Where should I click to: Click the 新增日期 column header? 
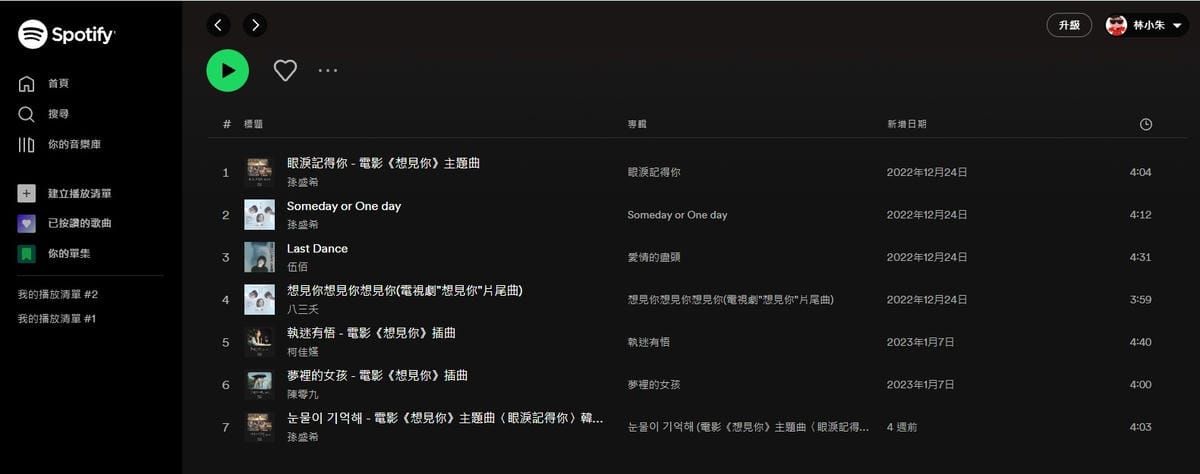click(906, 124)
